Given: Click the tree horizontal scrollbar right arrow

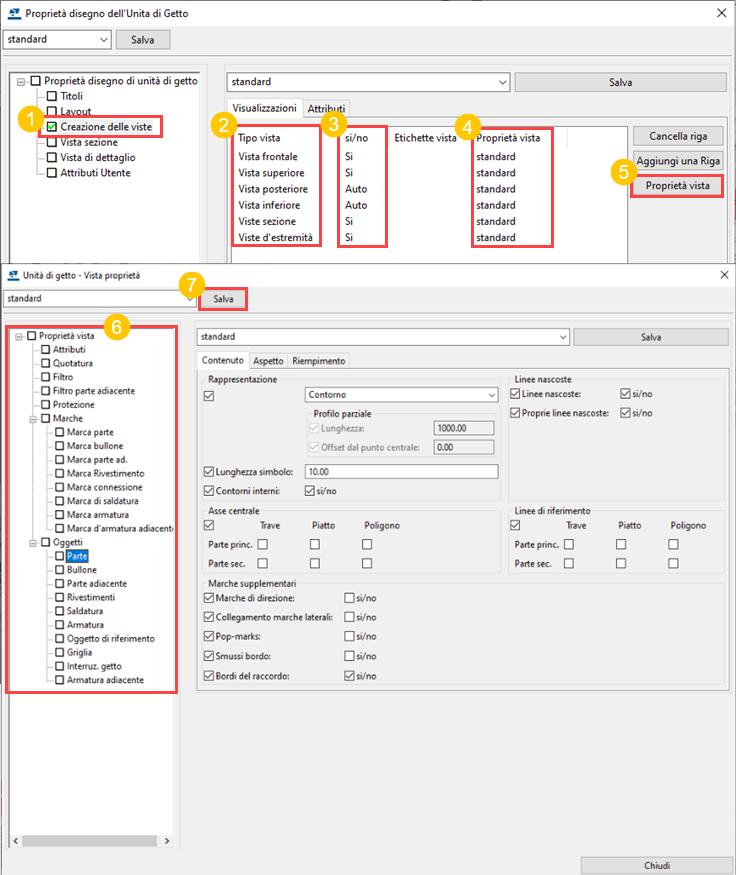Looking at the screenshot, I should pos(167,841).
